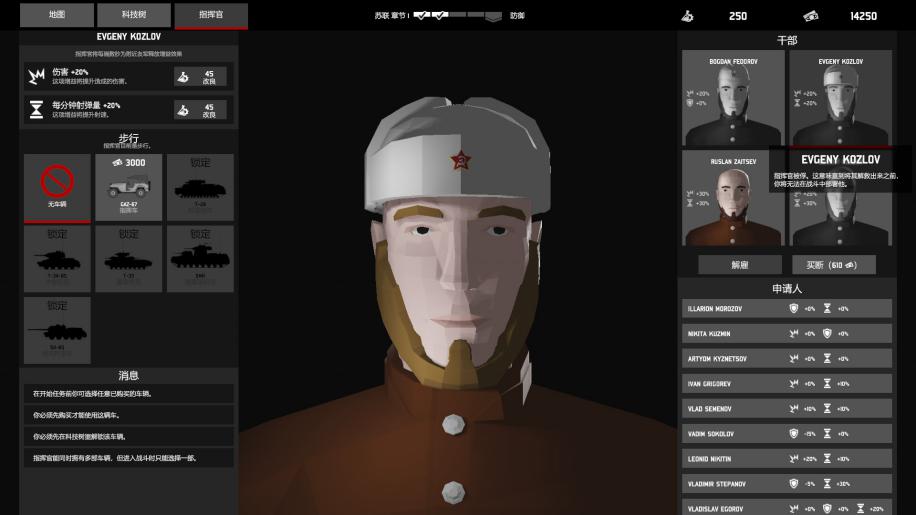Click the locked tank silhouette between T-34-85 and T-35
The height and width of the screenshot is (515, 916).
[129, 259]
